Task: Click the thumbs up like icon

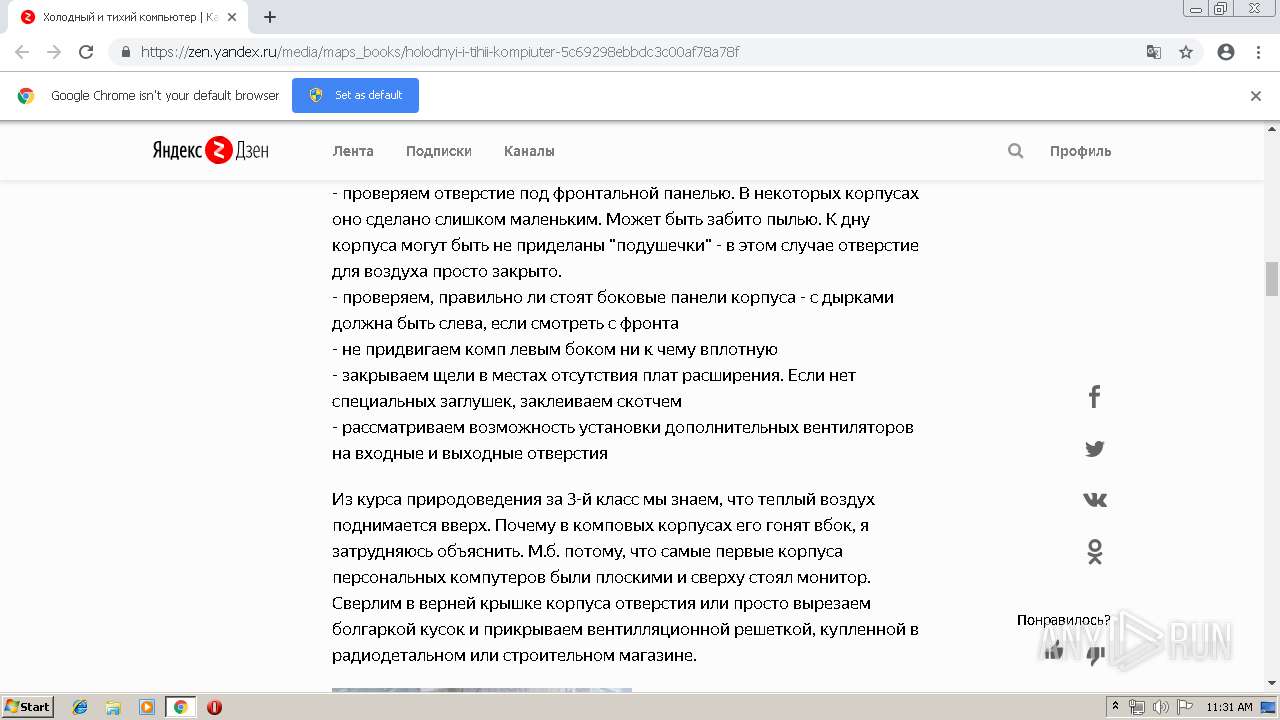Action: click(x=1053, y=651)
